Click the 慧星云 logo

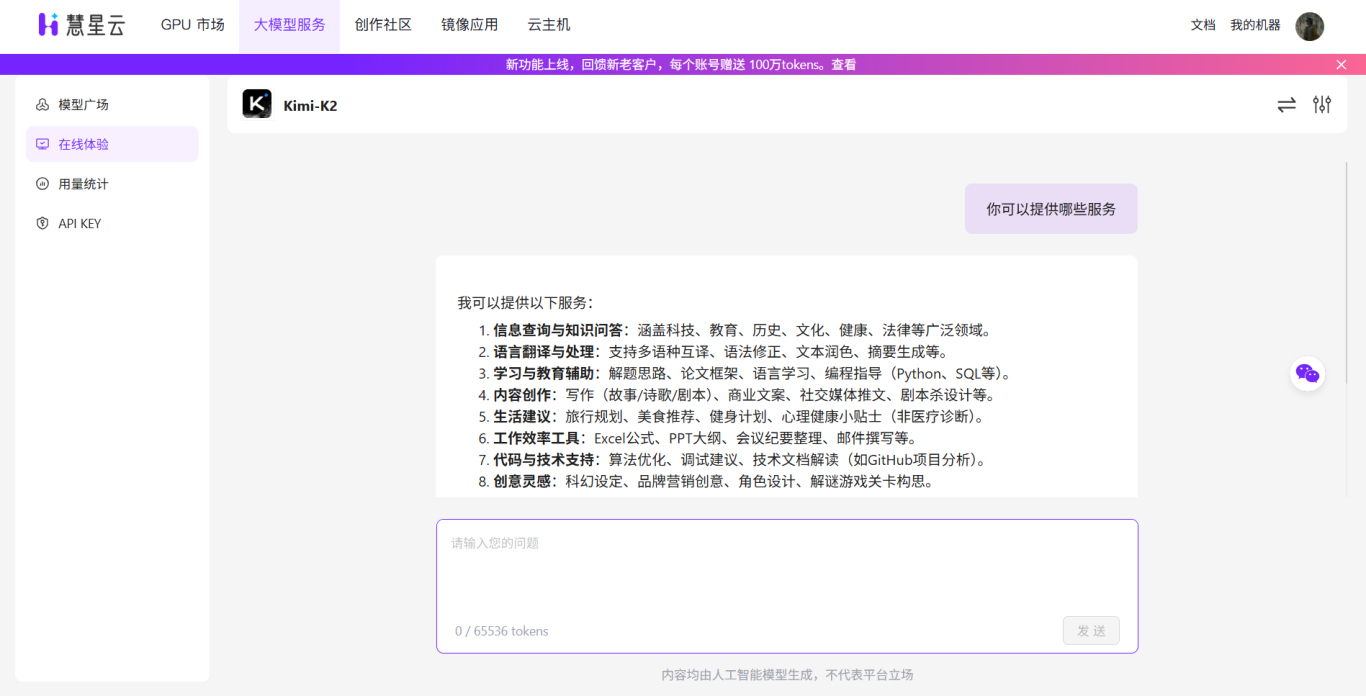(82, 25)
